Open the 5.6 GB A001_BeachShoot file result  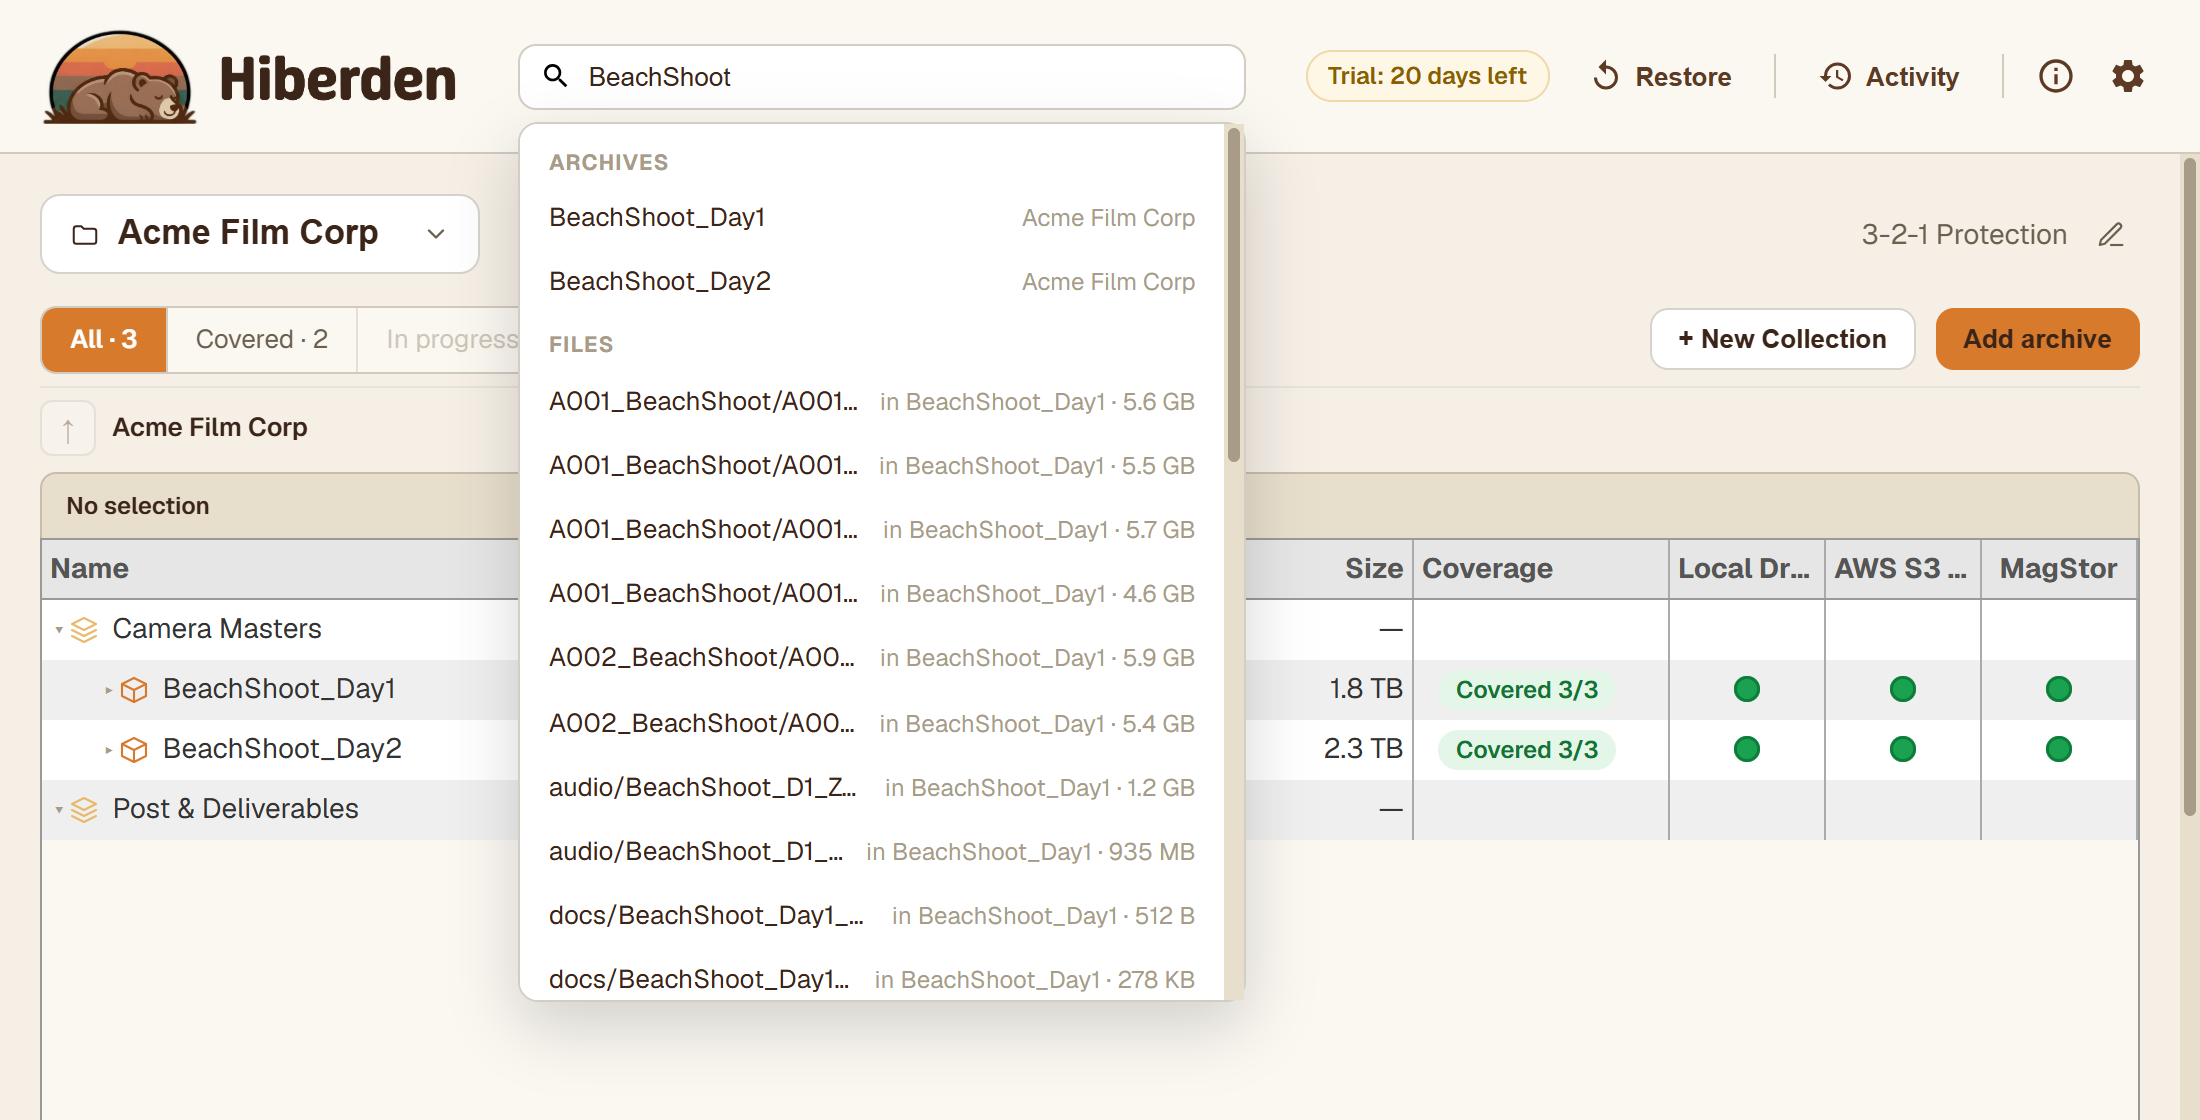(872, 401)
